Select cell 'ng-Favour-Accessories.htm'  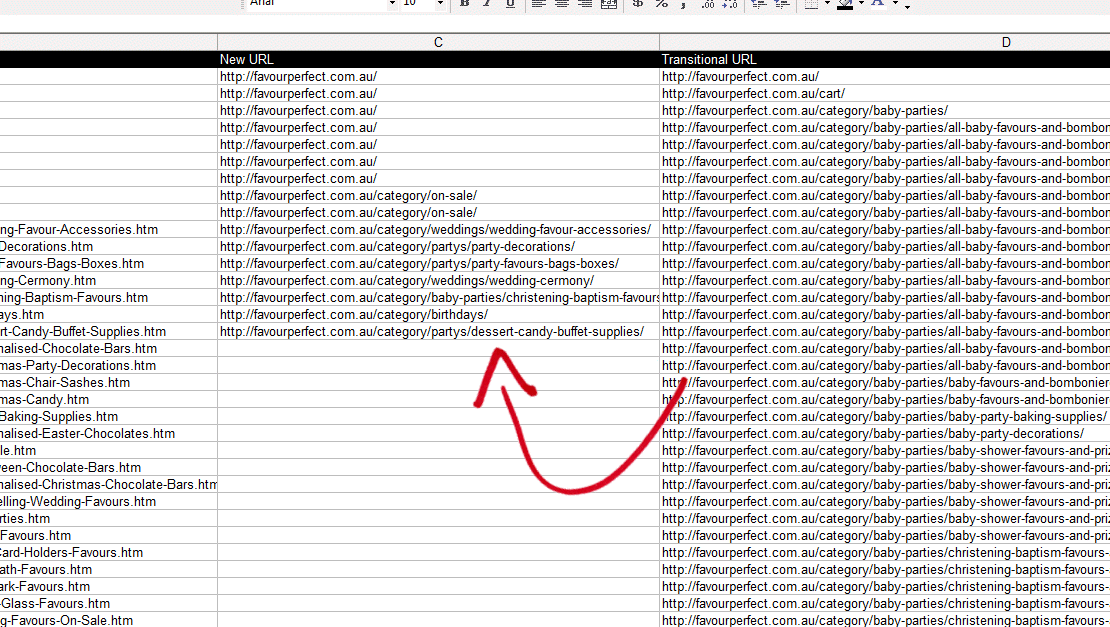(x=108, y=229)
